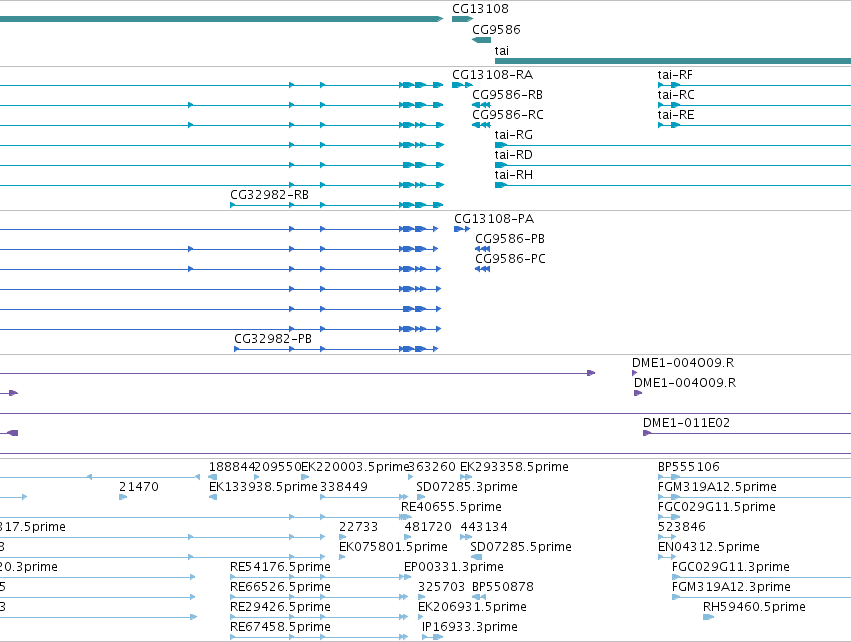Open RE54176.5prime feature
The width and height of the screenshot is (851, 642).
point(280,567)
